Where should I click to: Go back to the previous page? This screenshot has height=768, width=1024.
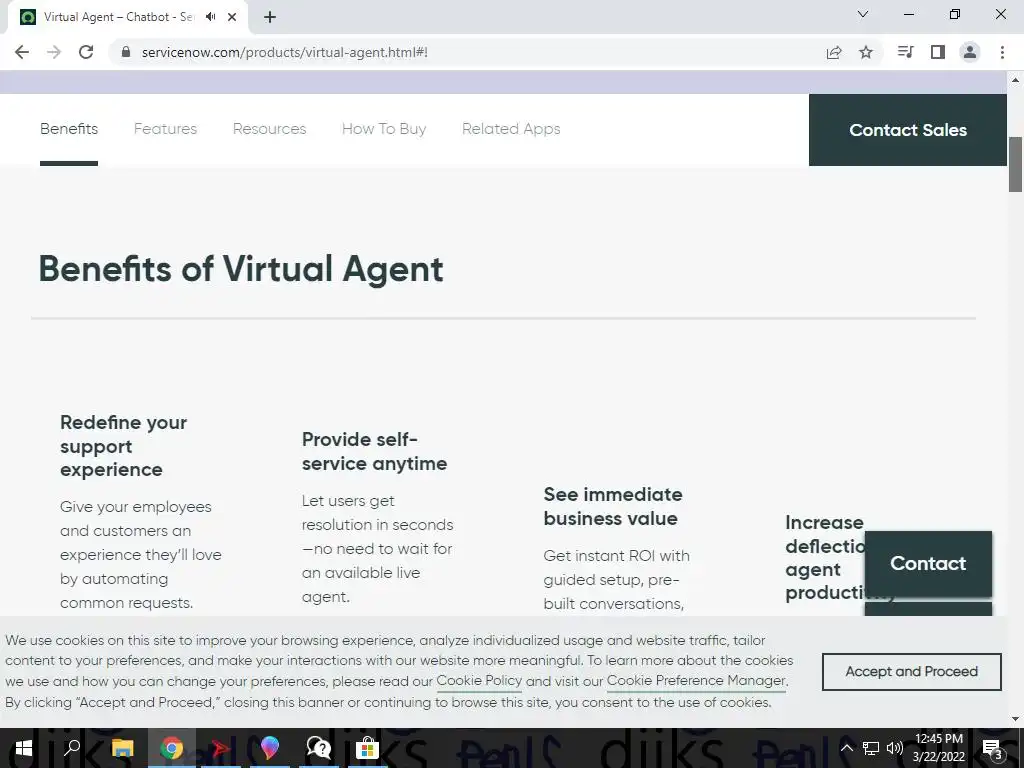point(22,52)
